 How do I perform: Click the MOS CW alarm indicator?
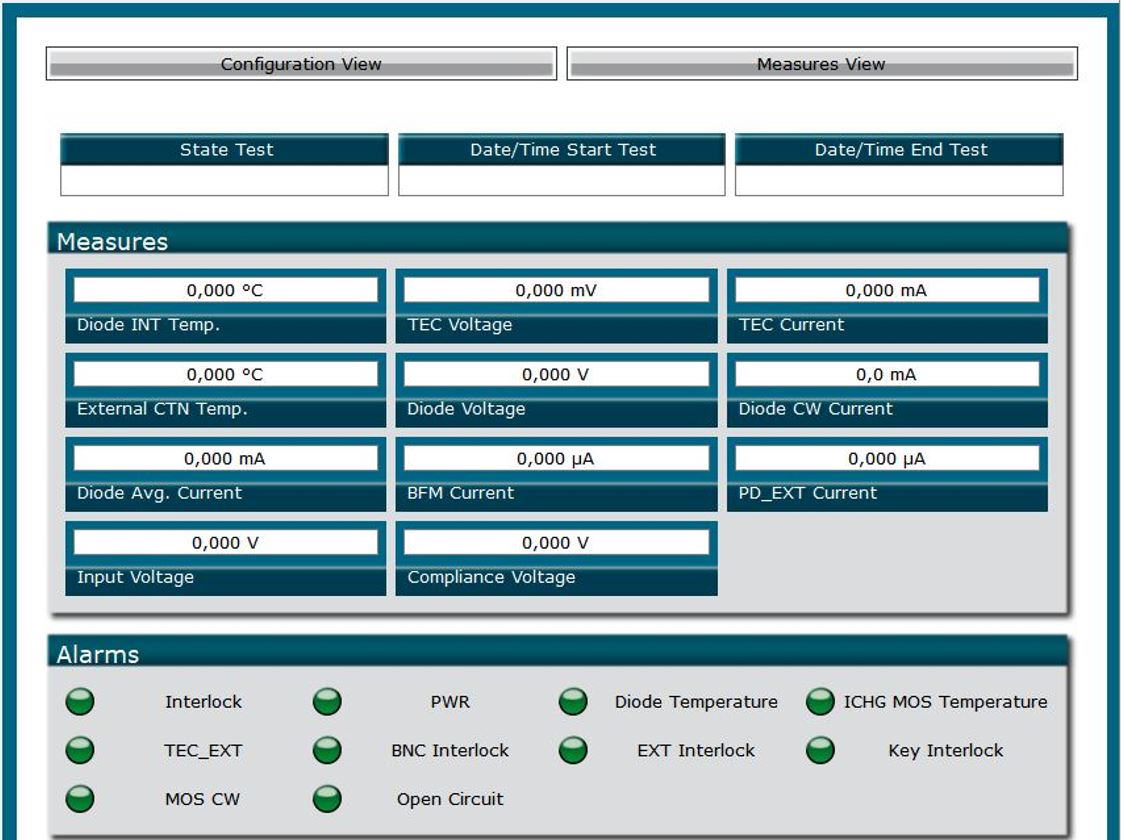pos(80,799)
